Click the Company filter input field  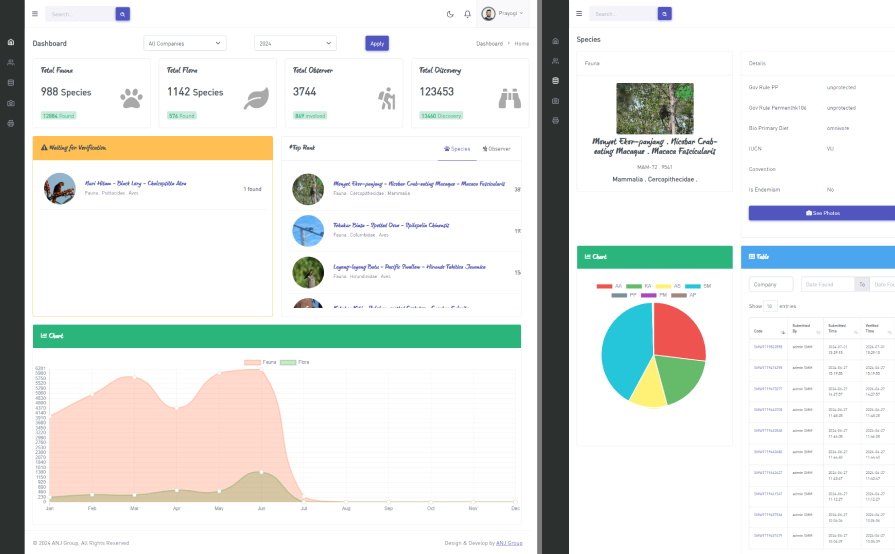pyautogui.click(x=770, y=284)
